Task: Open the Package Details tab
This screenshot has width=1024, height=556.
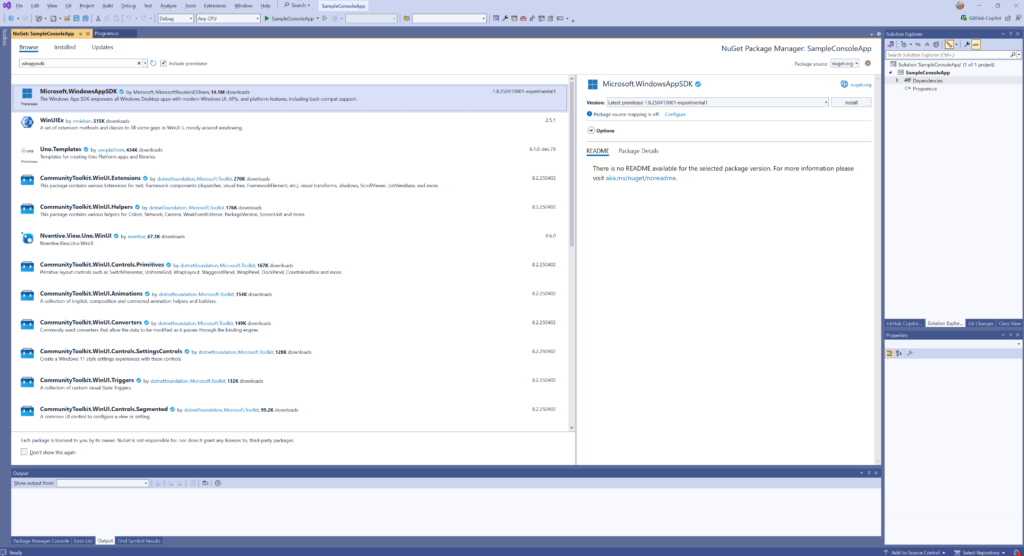Action: pyautogui.click(x=638, y=151)
